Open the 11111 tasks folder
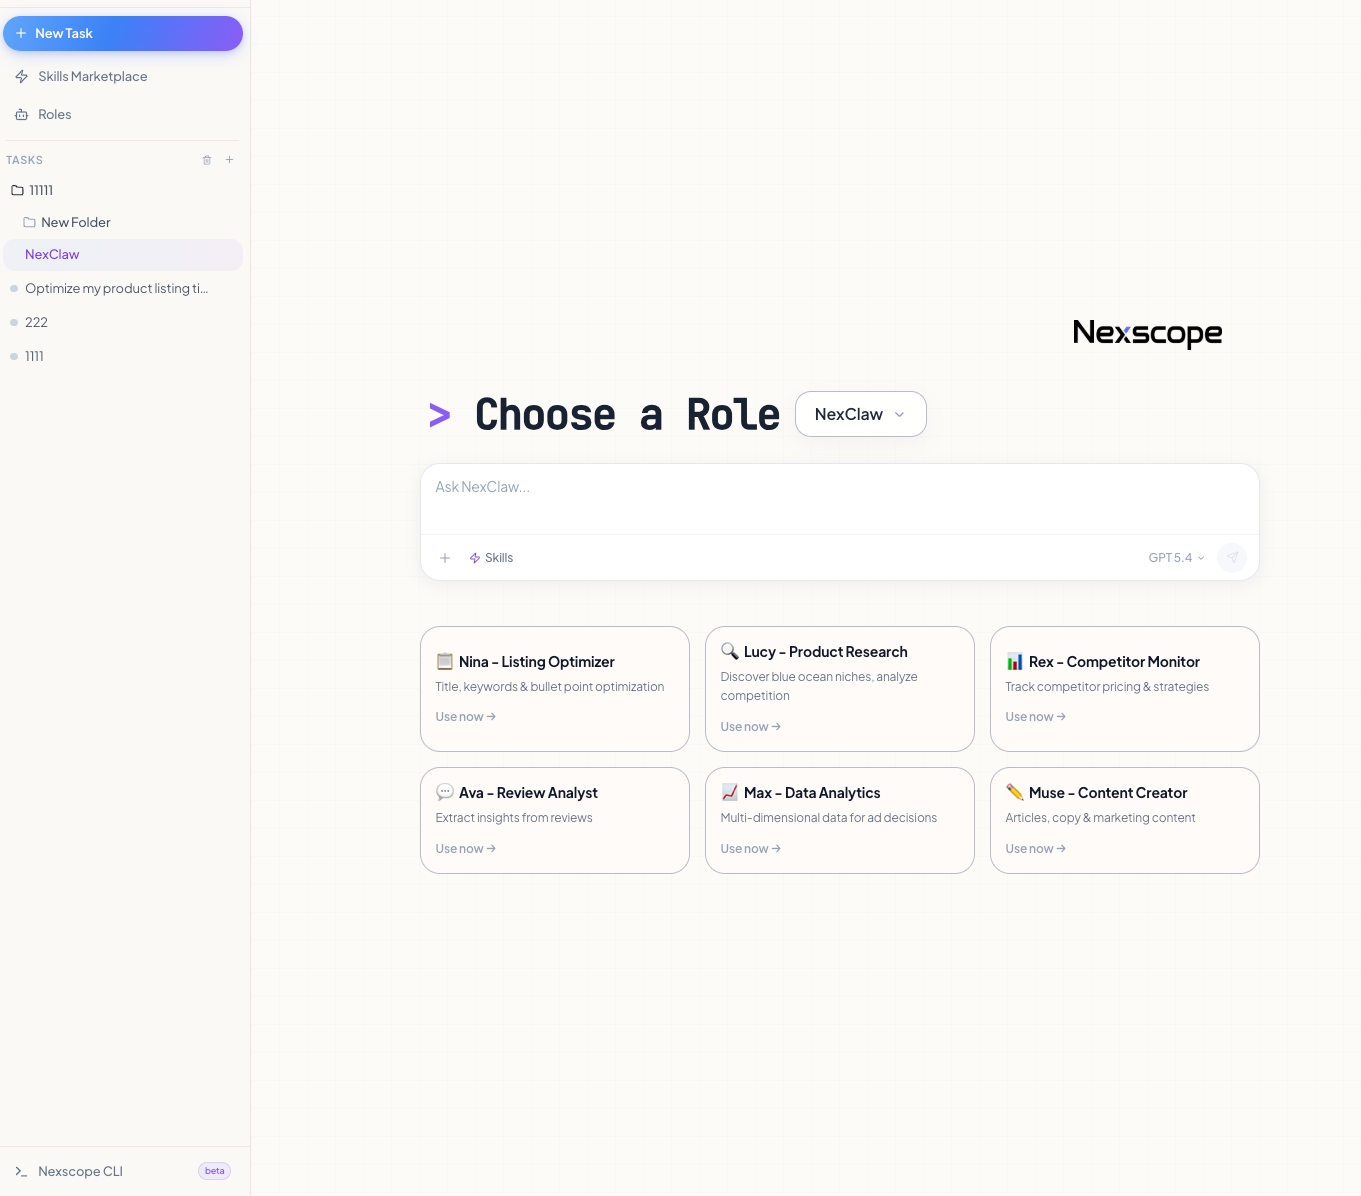The image size is (1361, 1196). pos(41,190)
